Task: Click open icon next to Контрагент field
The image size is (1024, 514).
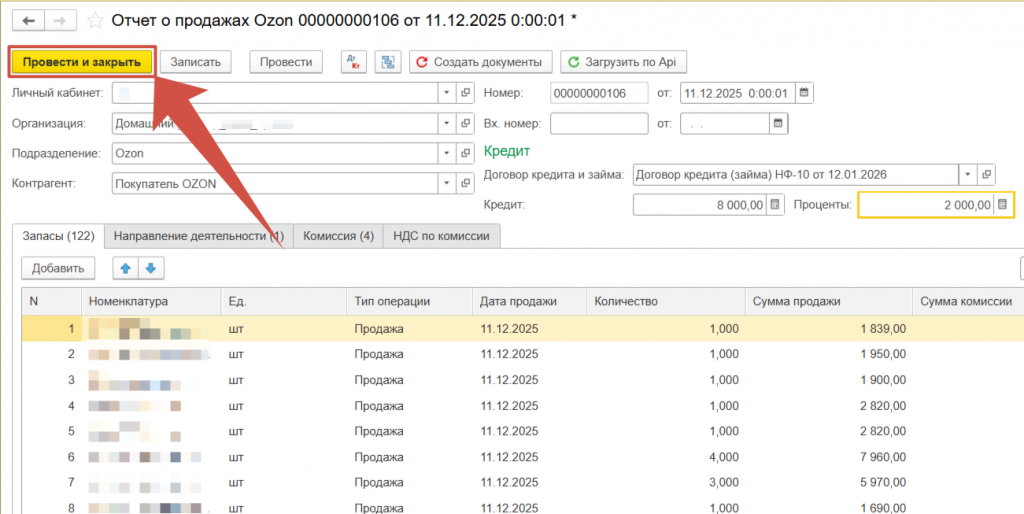Action: click(x=465, y=184)
